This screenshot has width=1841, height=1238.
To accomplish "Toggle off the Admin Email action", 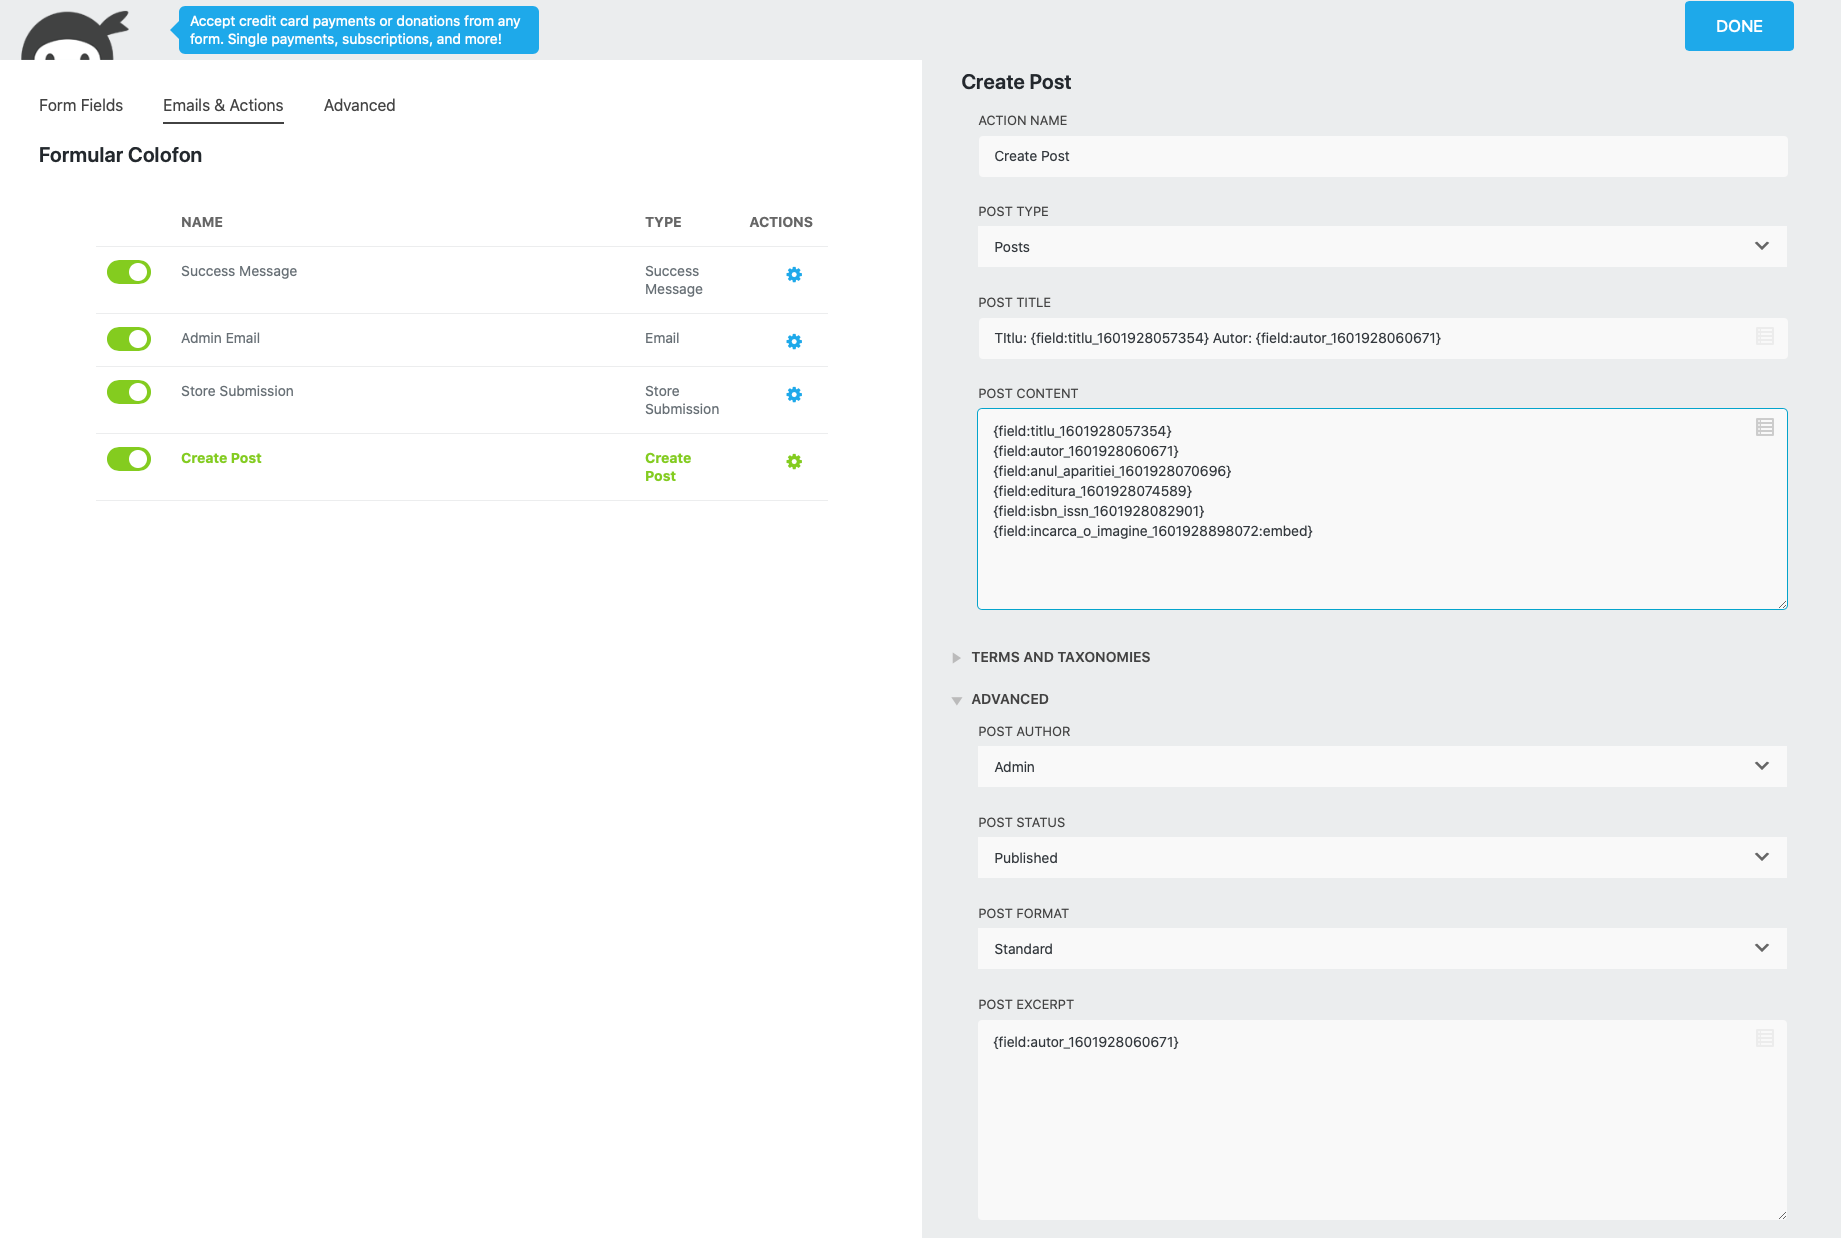I will click(x=129, y=339).
